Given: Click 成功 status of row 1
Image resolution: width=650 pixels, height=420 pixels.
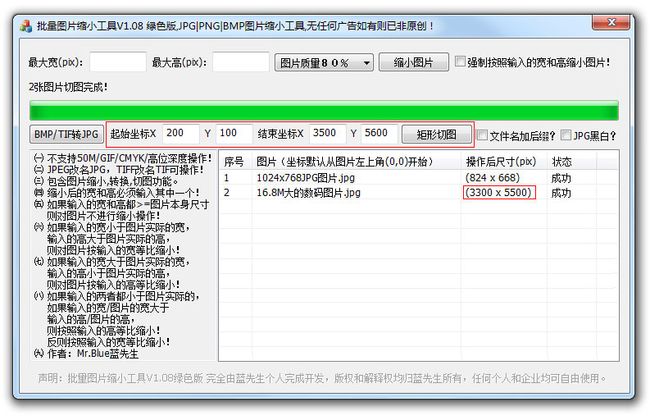Looking at the screenshot, I should [561, 178].
